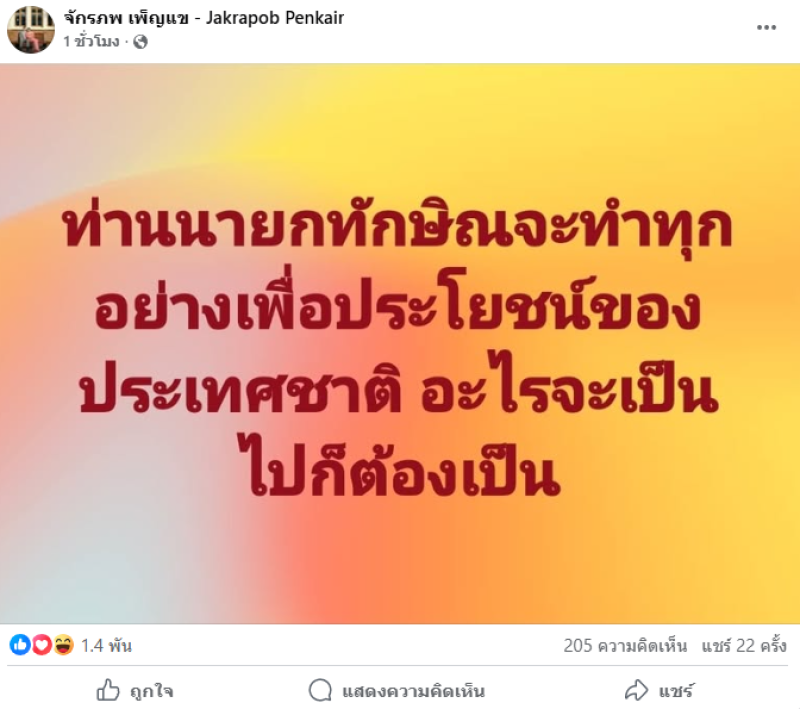Open the colored-background text post image
800x709 pixels.
pos(400,343)
